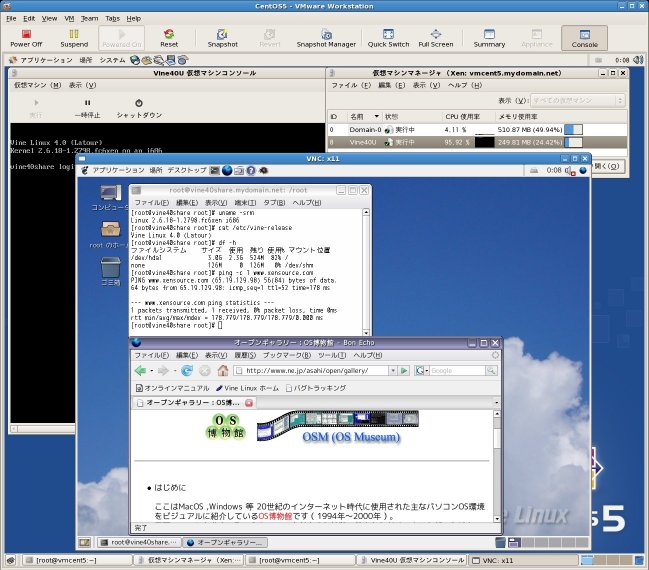This screenshot has height=570, width=649.
Task: Expand the URL bar history dropdown
Action: pos(392,370)
